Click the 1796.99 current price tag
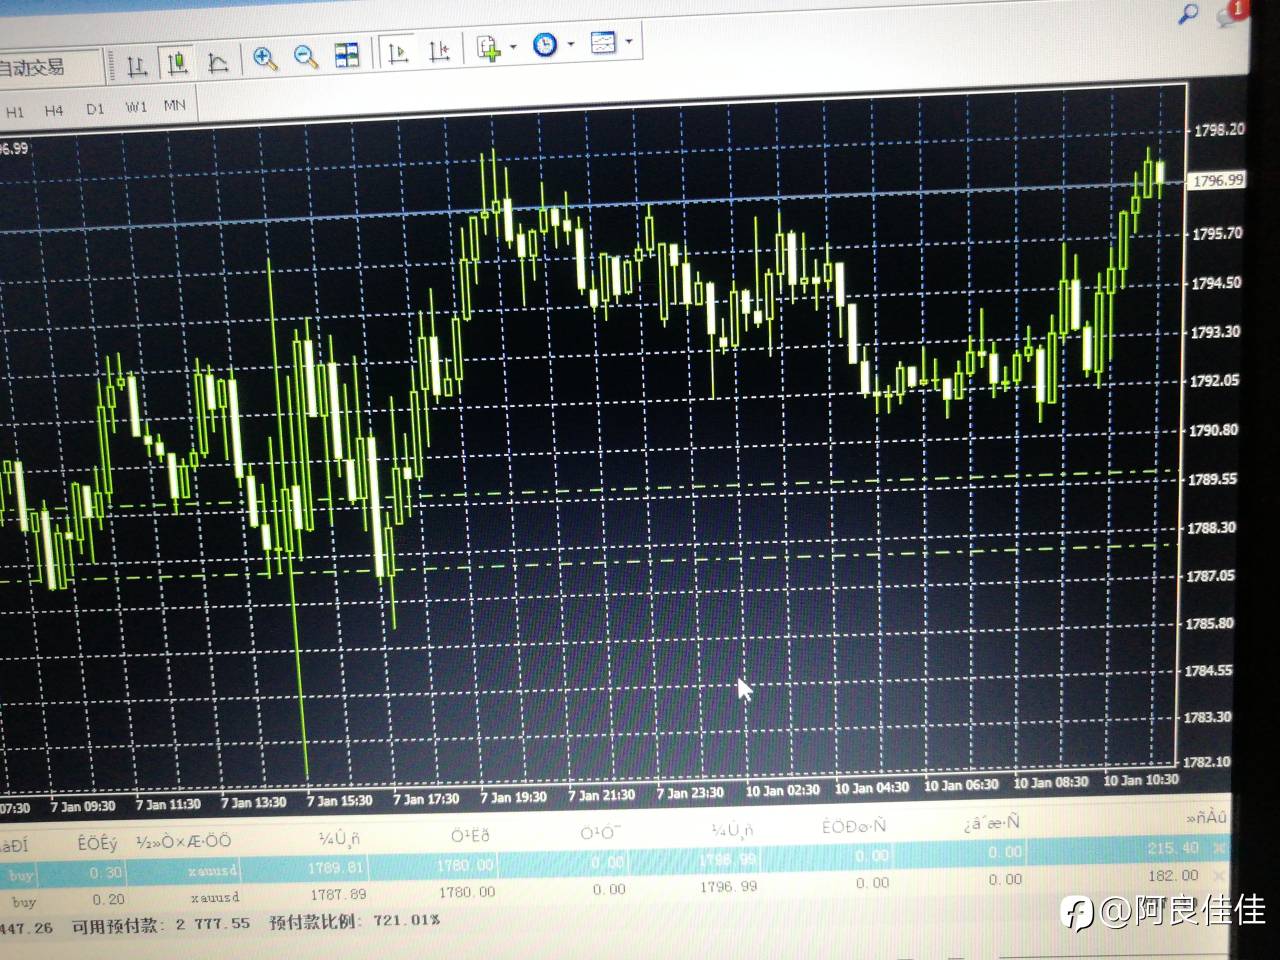1280x960 pixels. [1217, 180]
